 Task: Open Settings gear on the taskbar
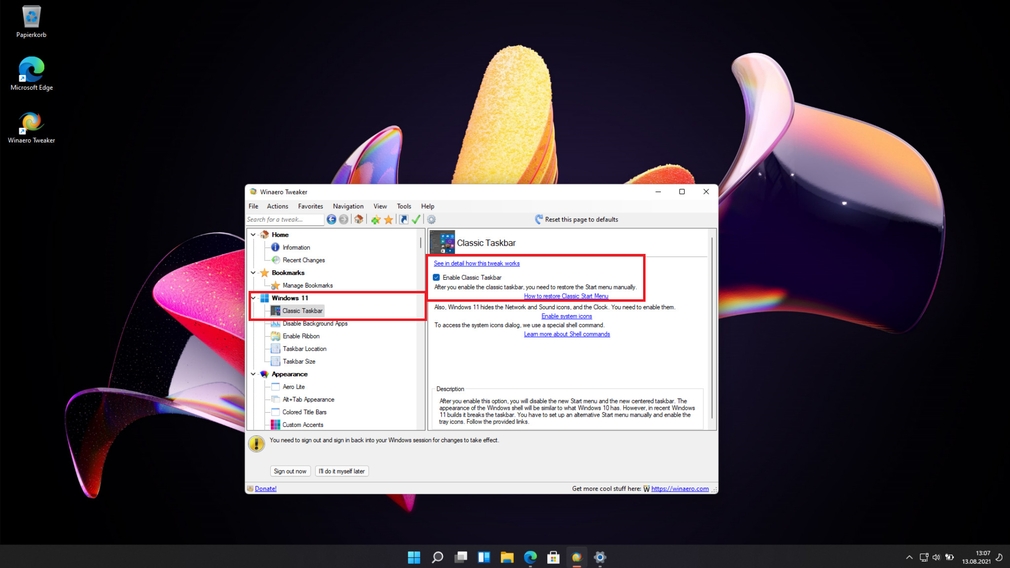pyautogui.click(x=600, y=557)
